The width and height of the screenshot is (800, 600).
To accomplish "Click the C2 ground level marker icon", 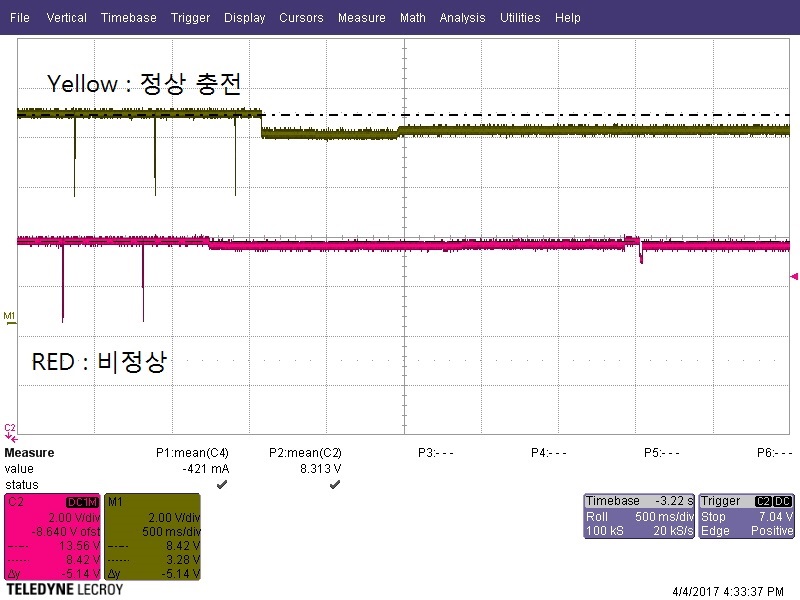I will (x=10, y=432).
